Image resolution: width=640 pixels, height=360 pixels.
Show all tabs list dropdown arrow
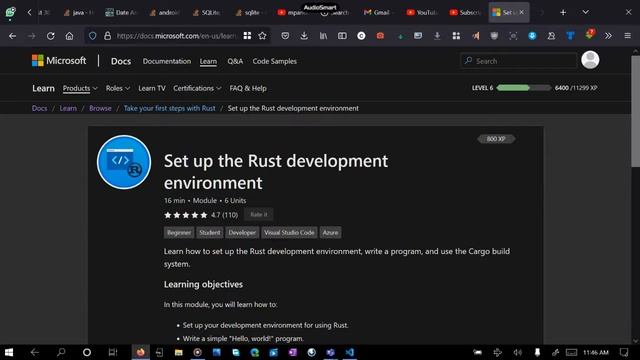click(x=585, y=12)
